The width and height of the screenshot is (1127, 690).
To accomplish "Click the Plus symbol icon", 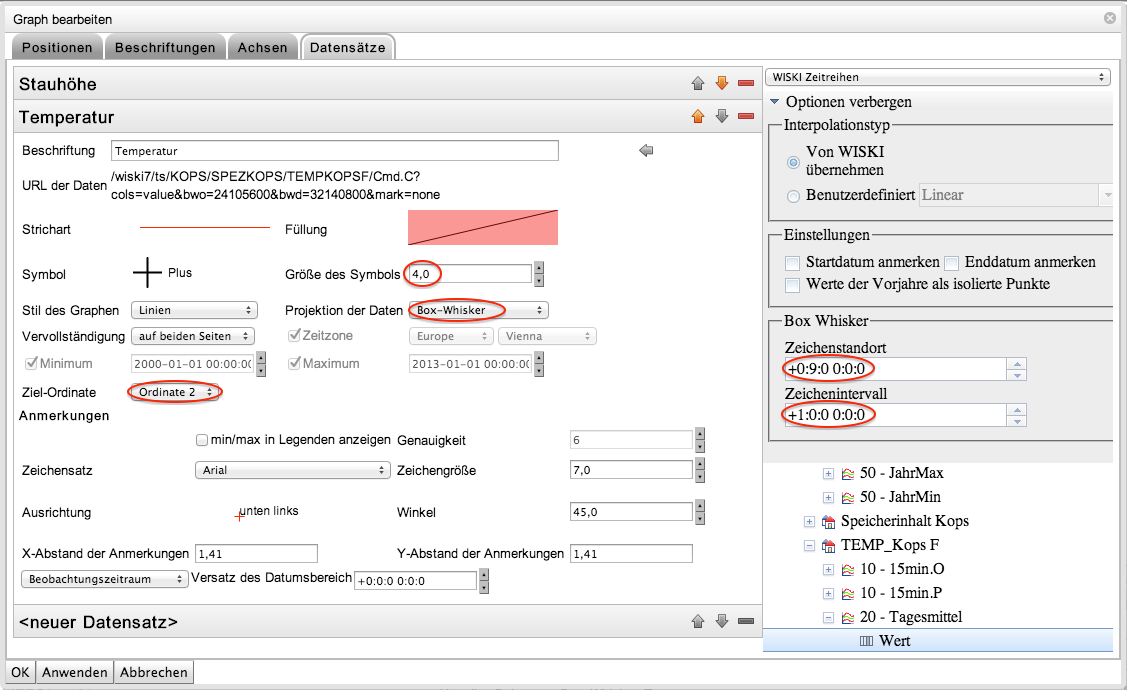I will [x=148, y=272].
